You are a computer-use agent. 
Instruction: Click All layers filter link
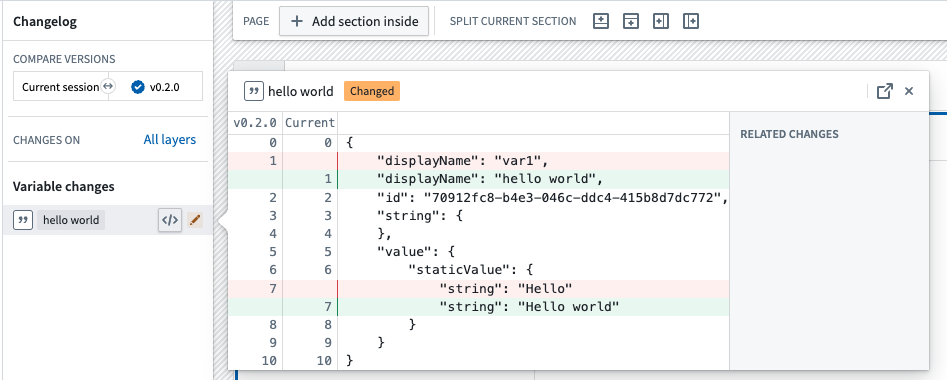(170, 140)
